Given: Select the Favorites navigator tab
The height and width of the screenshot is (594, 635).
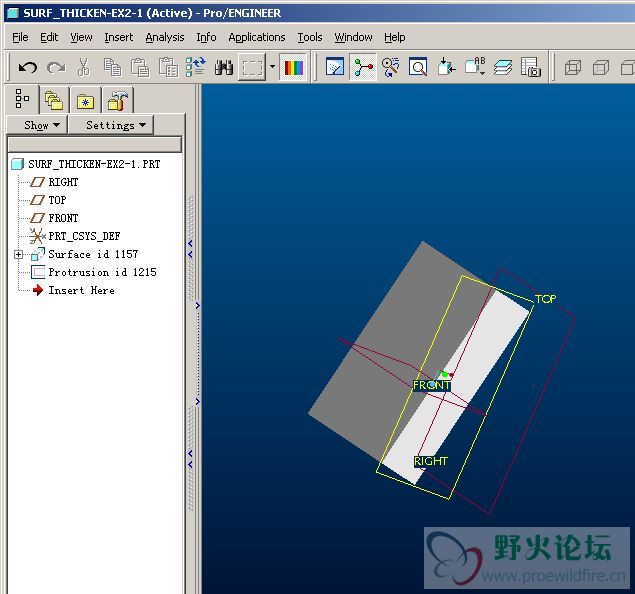Looking at the screenshot, I should pyautogui.click(x=85, y=100).
